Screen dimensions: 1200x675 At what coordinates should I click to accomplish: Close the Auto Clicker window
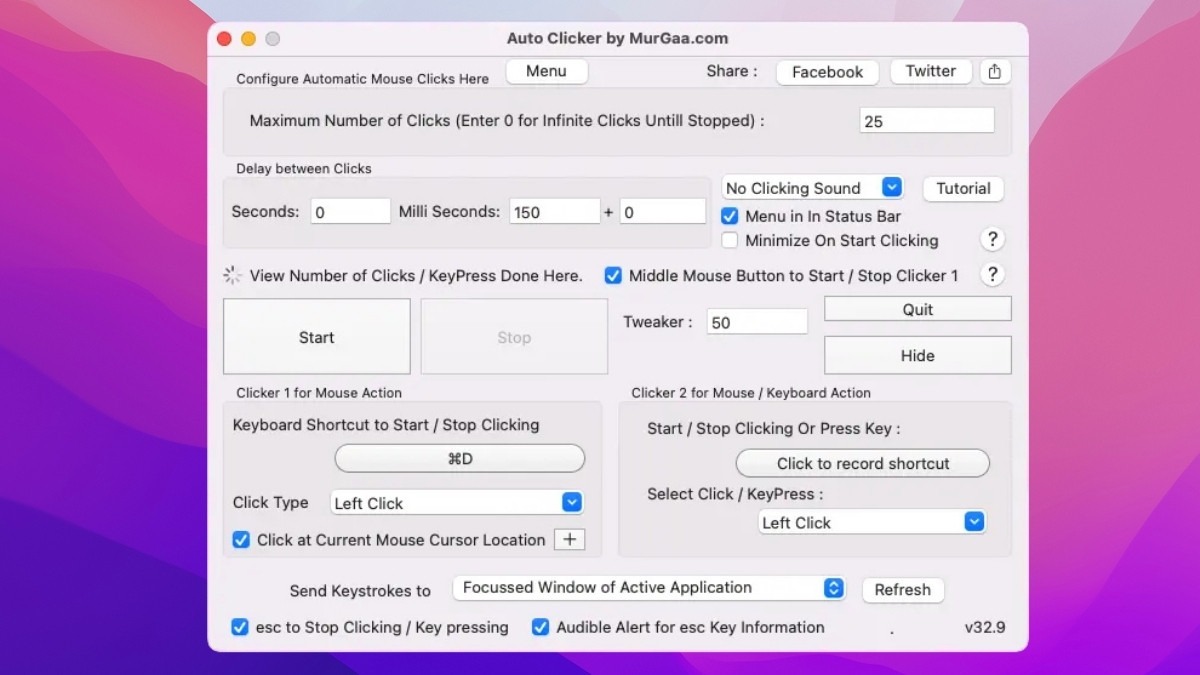coord(224,39)
